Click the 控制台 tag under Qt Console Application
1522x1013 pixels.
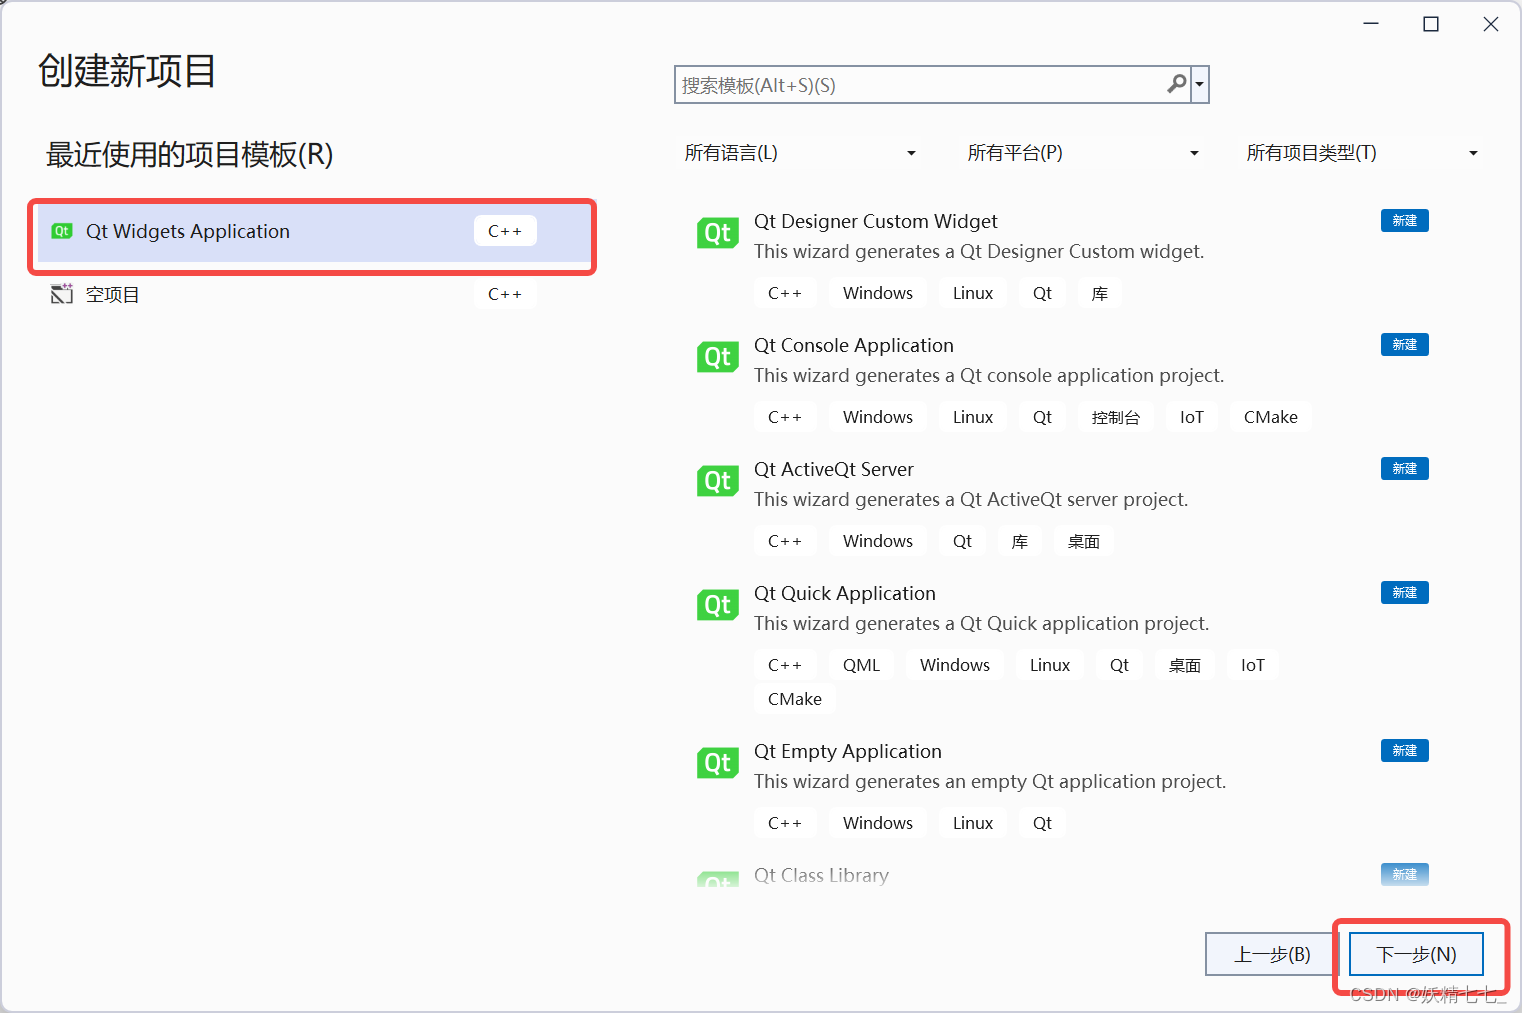1116,417
